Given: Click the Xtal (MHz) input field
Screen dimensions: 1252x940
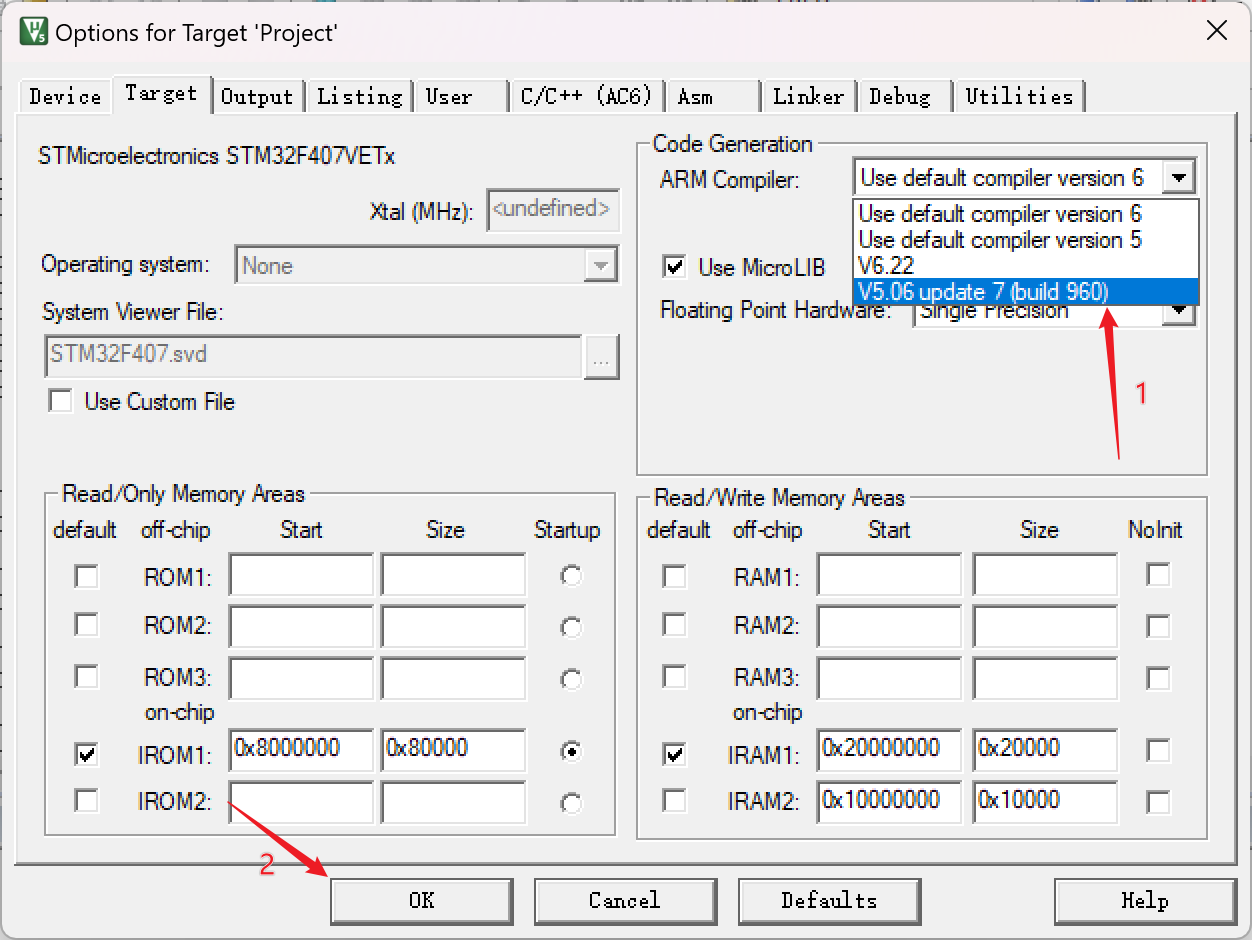Looking at the screenshot, I should pos(553,211).
